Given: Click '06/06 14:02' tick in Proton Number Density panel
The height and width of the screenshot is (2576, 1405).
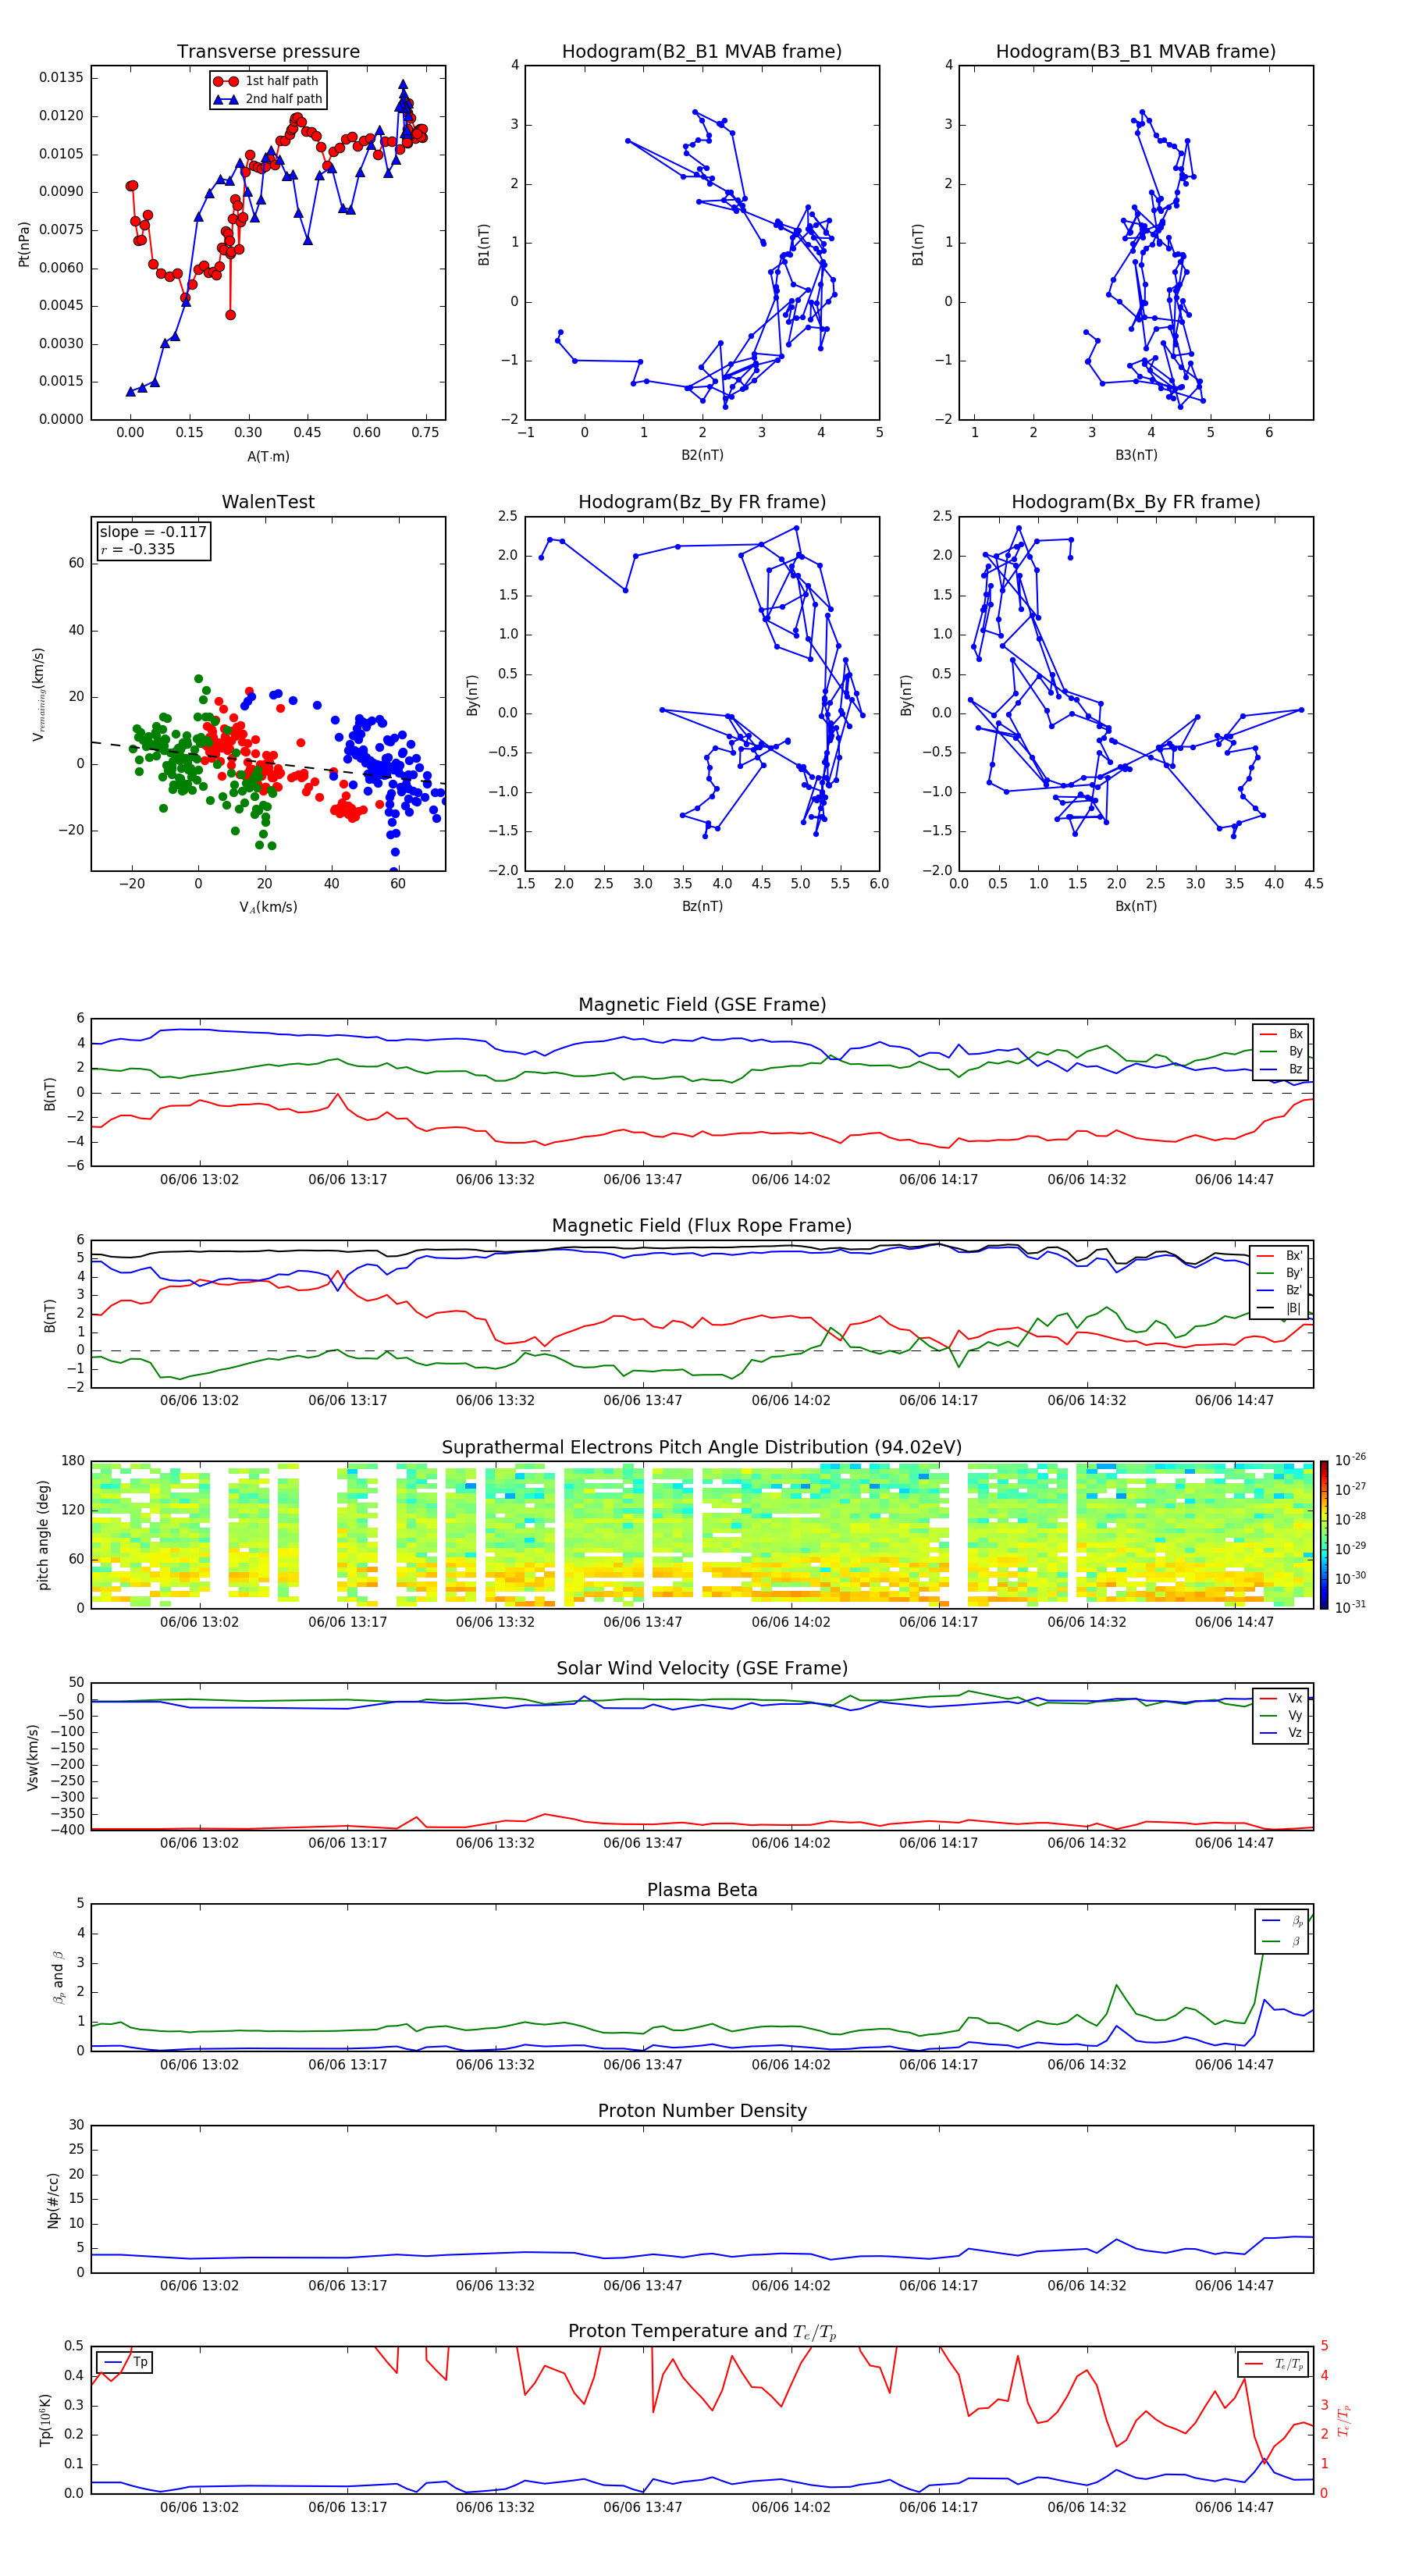Looking at the screenshot, I should 791,2286.
